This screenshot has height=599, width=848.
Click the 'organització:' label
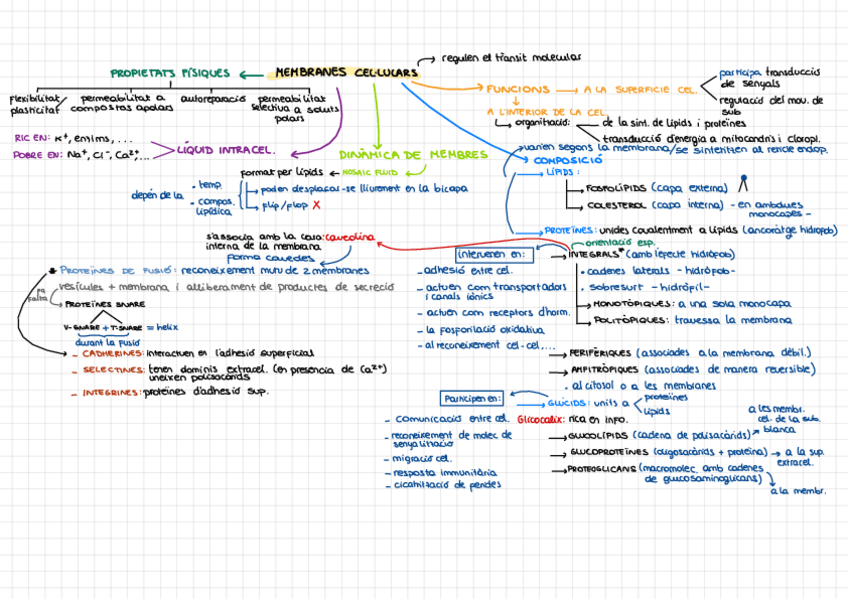(x=542, y=123)
